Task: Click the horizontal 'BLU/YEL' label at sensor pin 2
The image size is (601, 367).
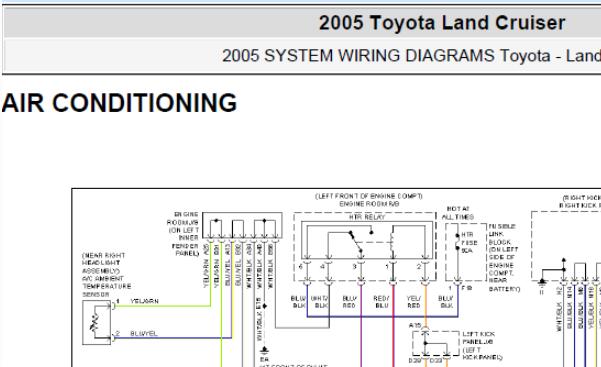Action: [144, 334]
